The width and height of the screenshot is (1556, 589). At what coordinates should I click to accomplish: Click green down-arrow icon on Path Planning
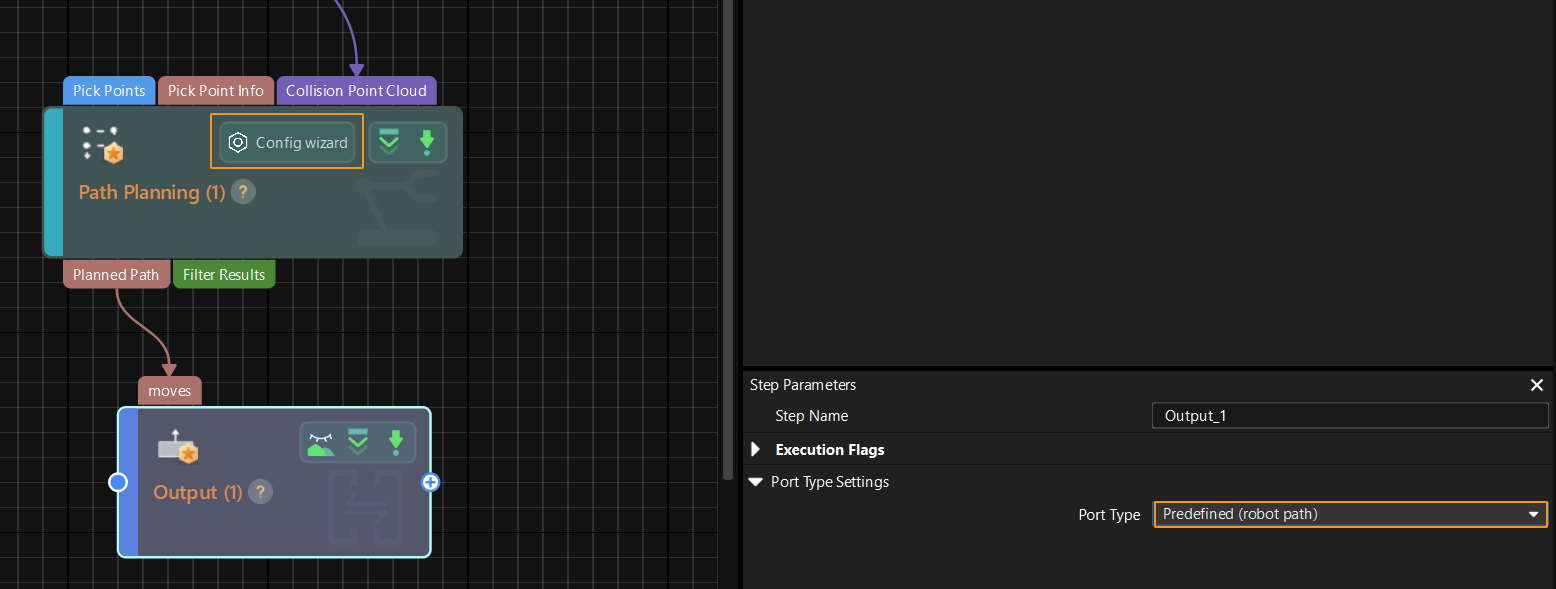click(427, 143)
